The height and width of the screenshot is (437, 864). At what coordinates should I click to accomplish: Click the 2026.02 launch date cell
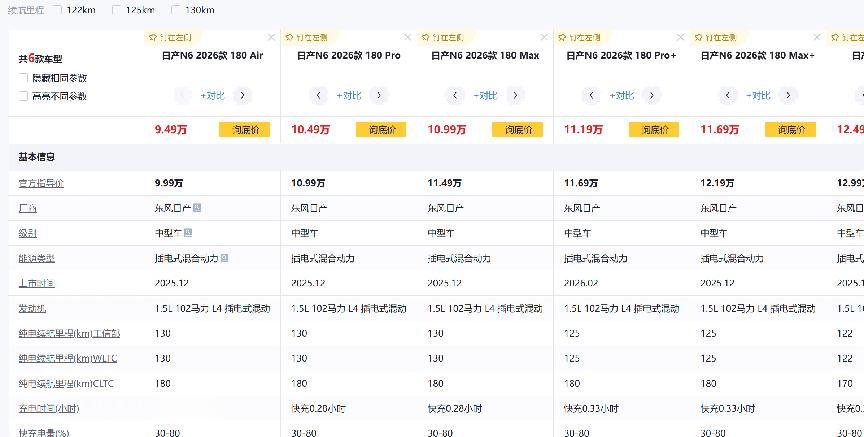[x=581, y=283]
